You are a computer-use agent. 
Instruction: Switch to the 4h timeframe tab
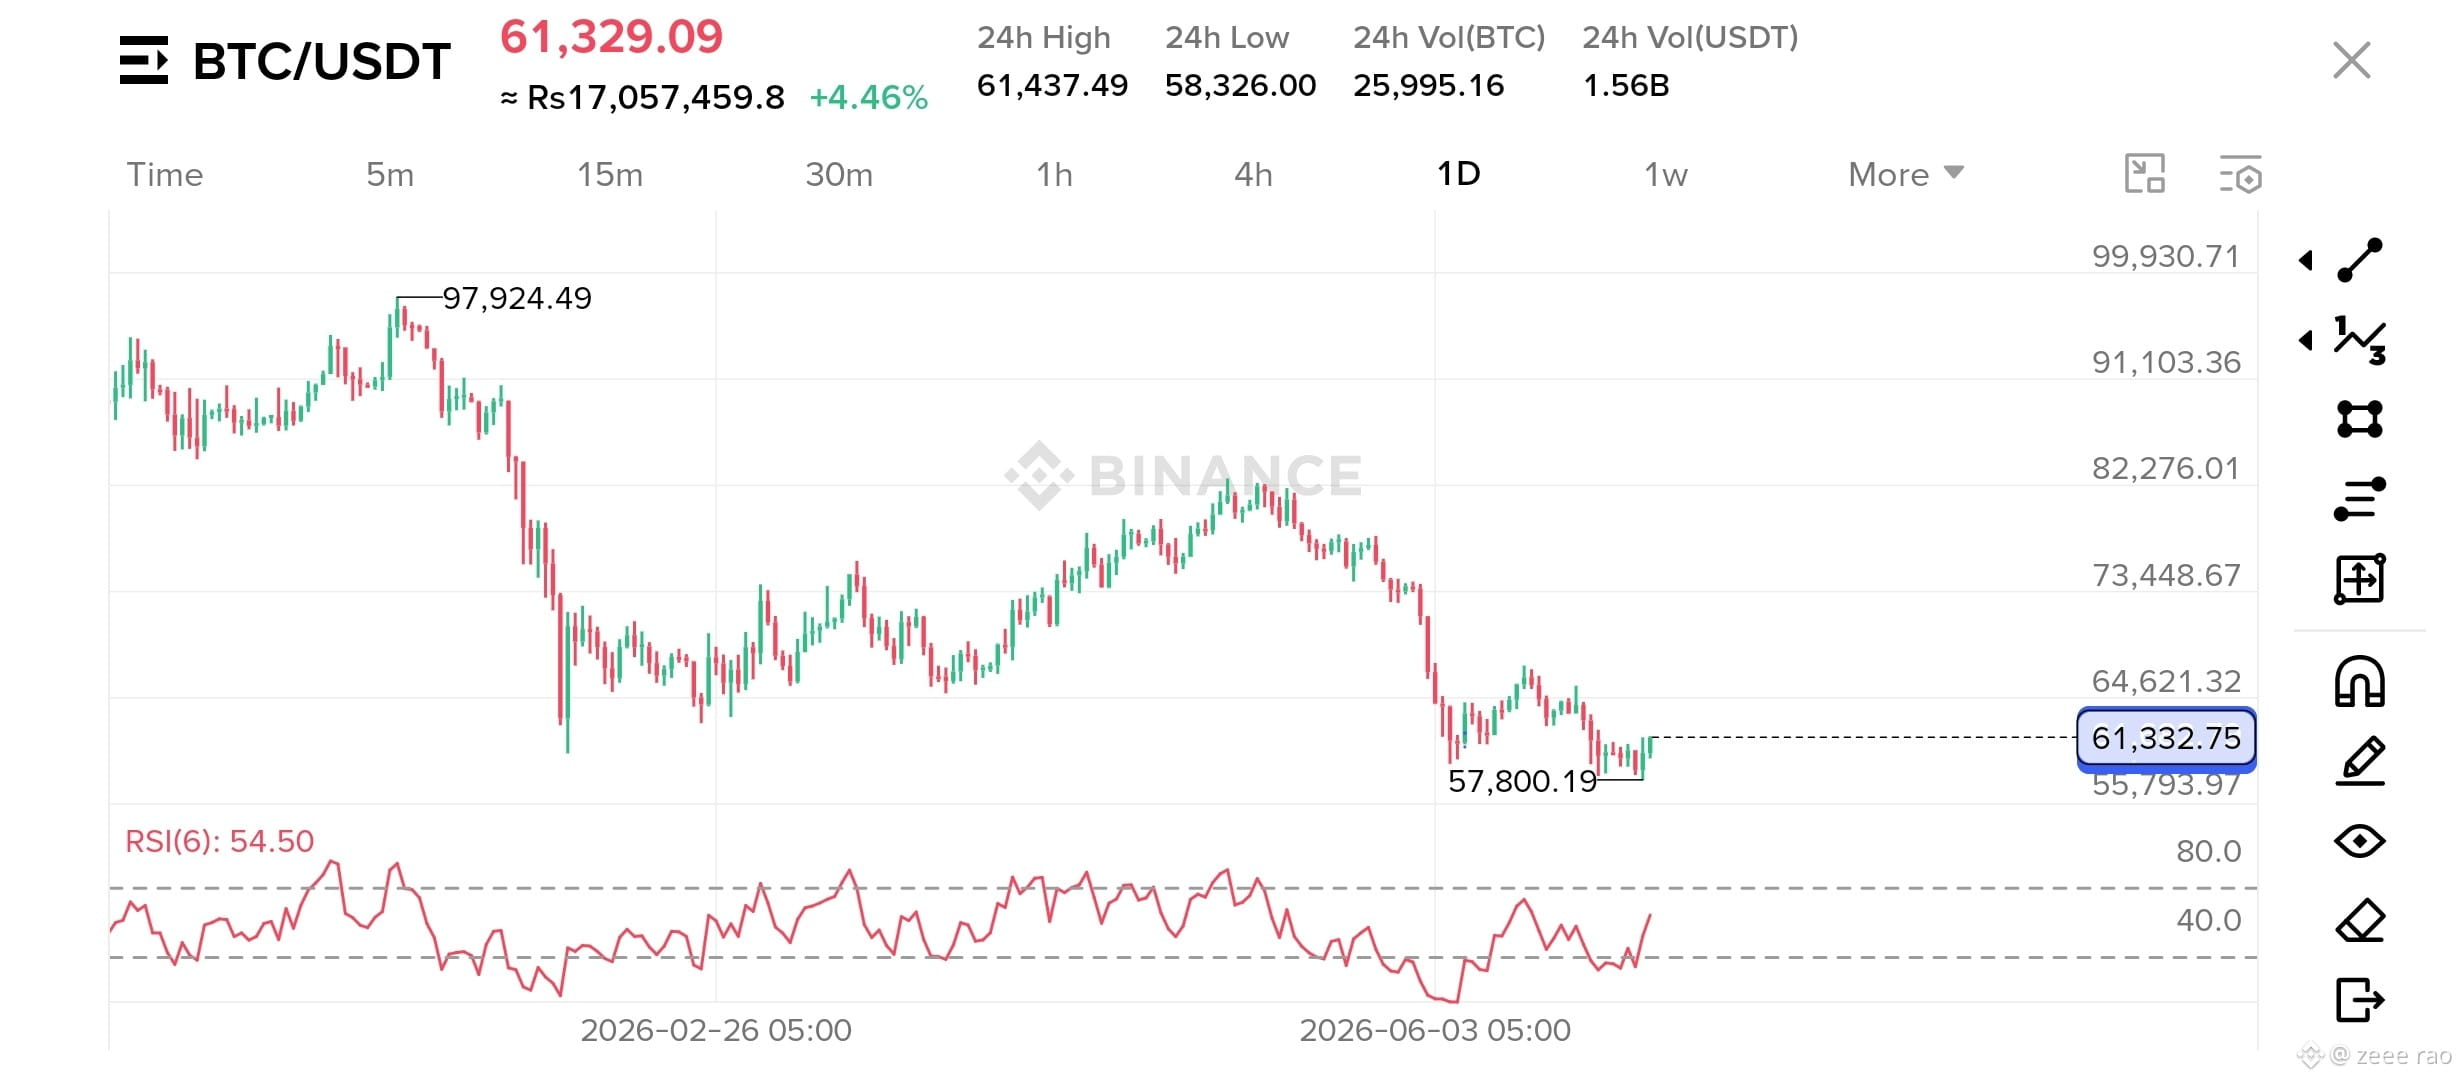pos(1253,175)
